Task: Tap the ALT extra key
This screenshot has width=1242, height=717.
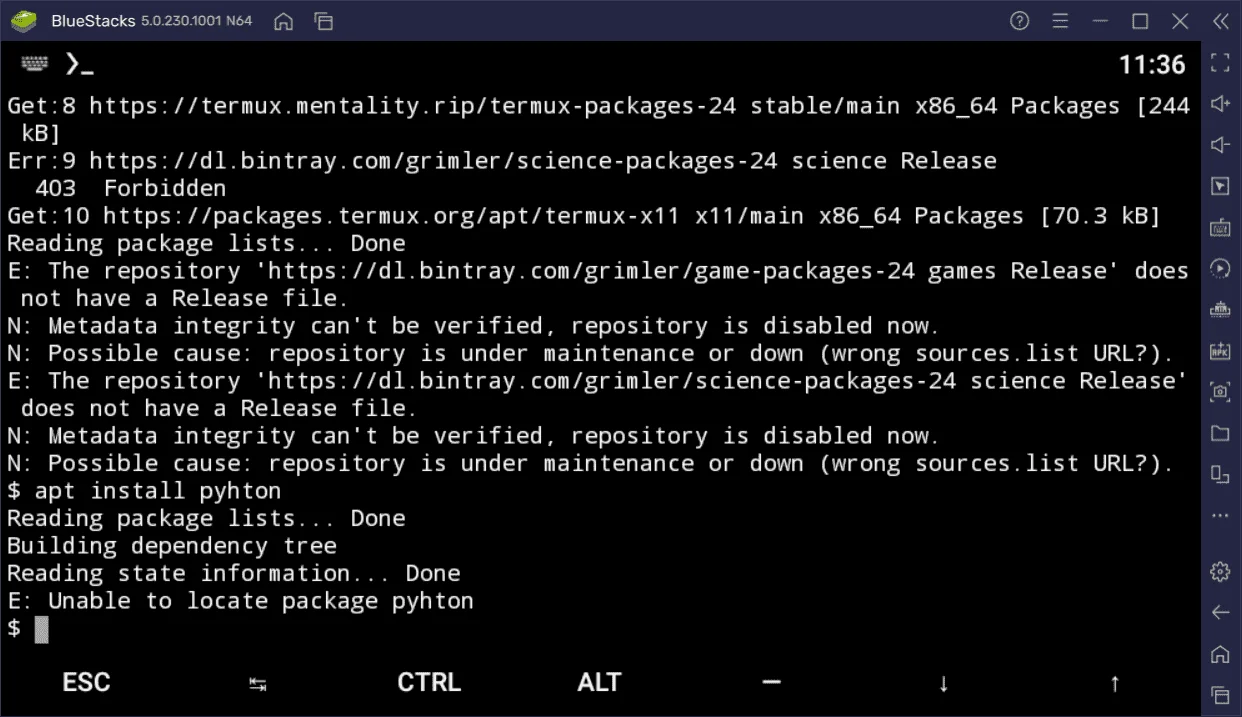Action: coord(599,682)
